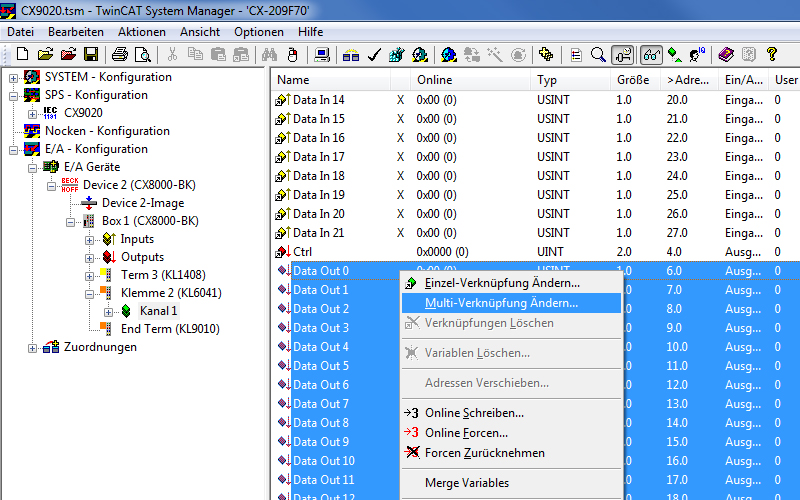The width and height of the screenshot is (800, 500).
Task: Expand the Inputs tree node
Action: coord(89,240)
